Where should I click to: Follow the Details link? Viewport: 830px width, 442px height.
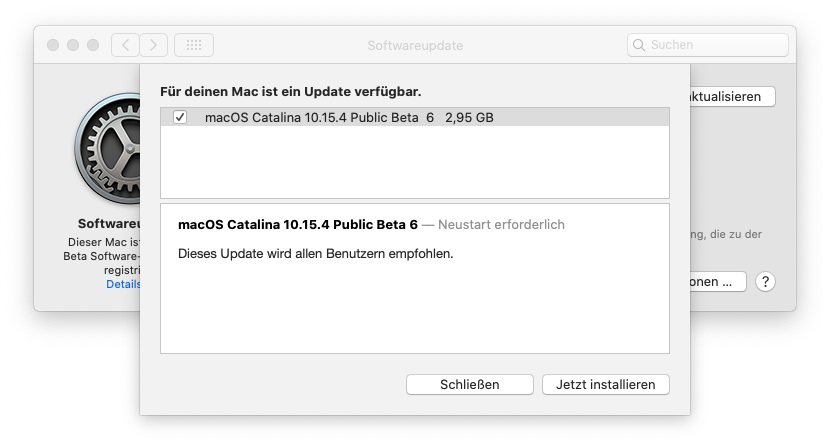pos(123,284)
